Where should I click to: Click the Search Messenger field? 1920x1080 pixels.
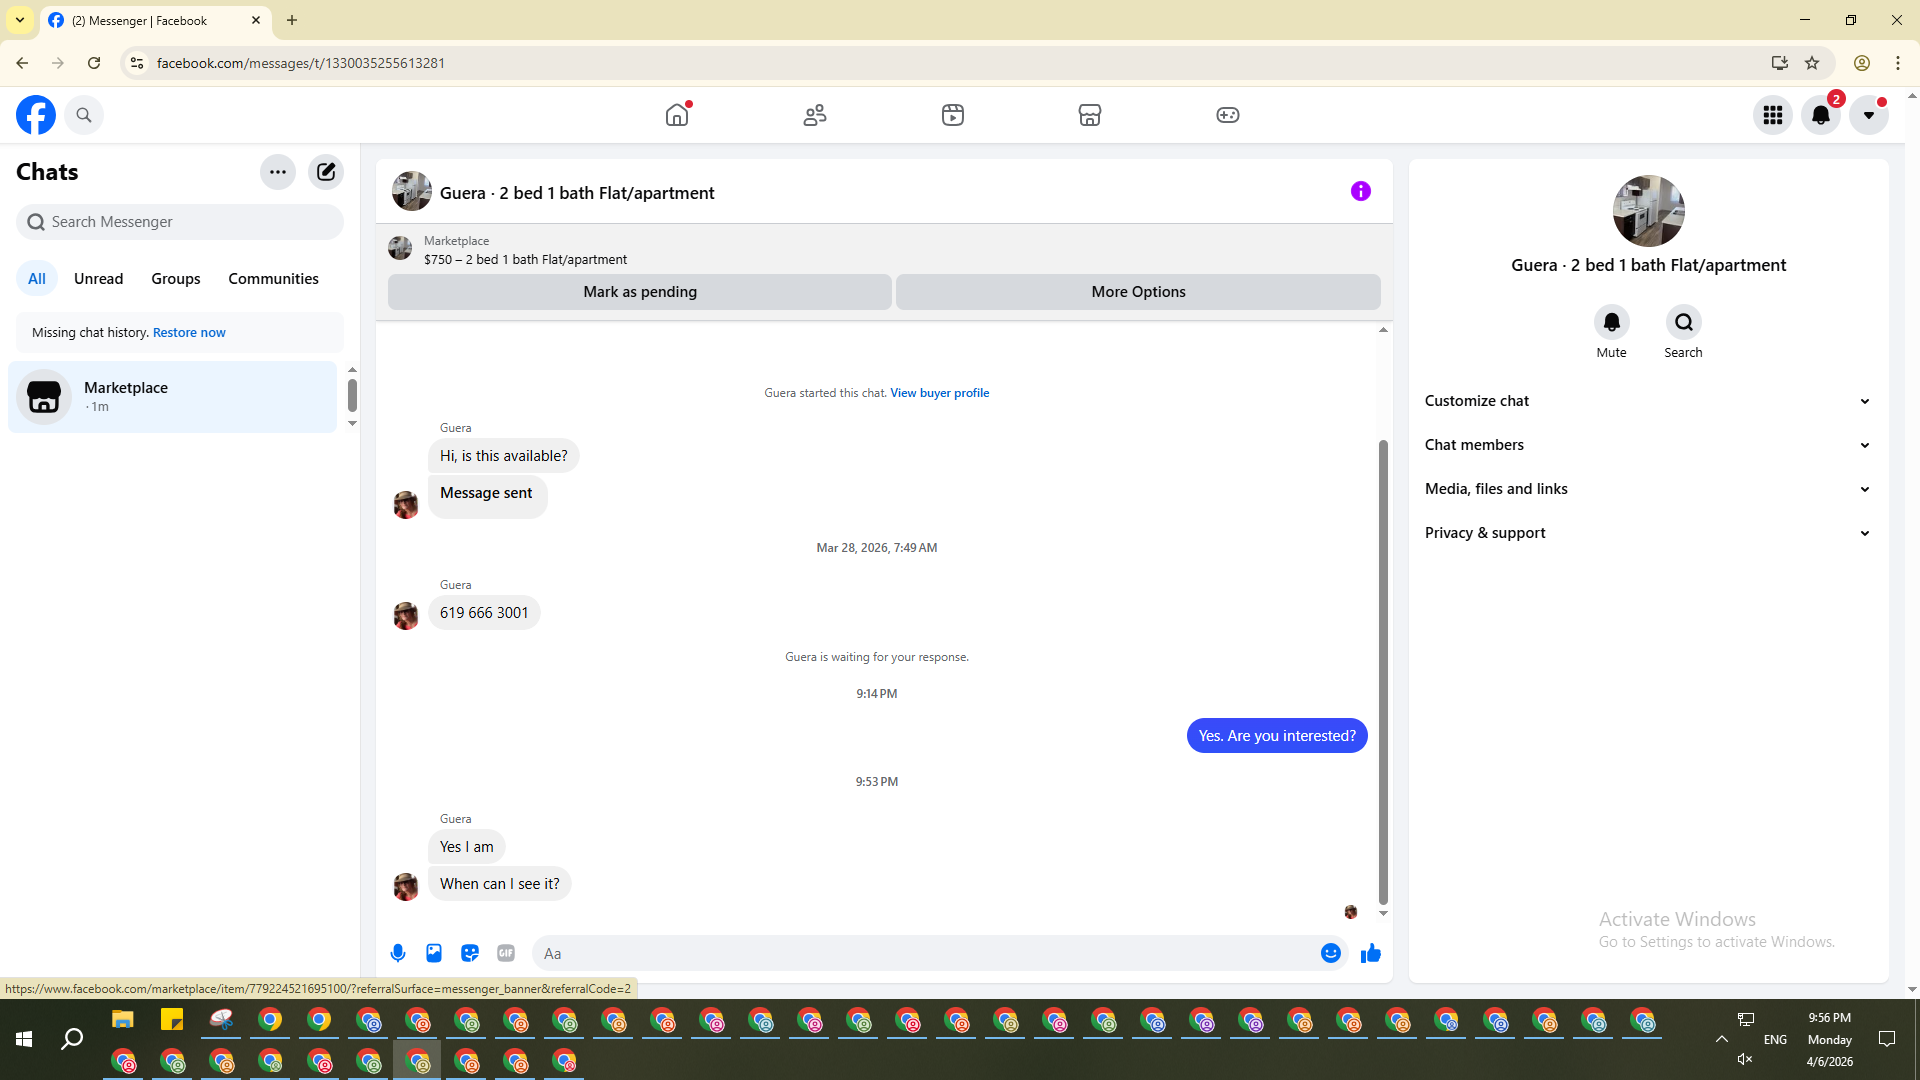(x=180, y=222)
